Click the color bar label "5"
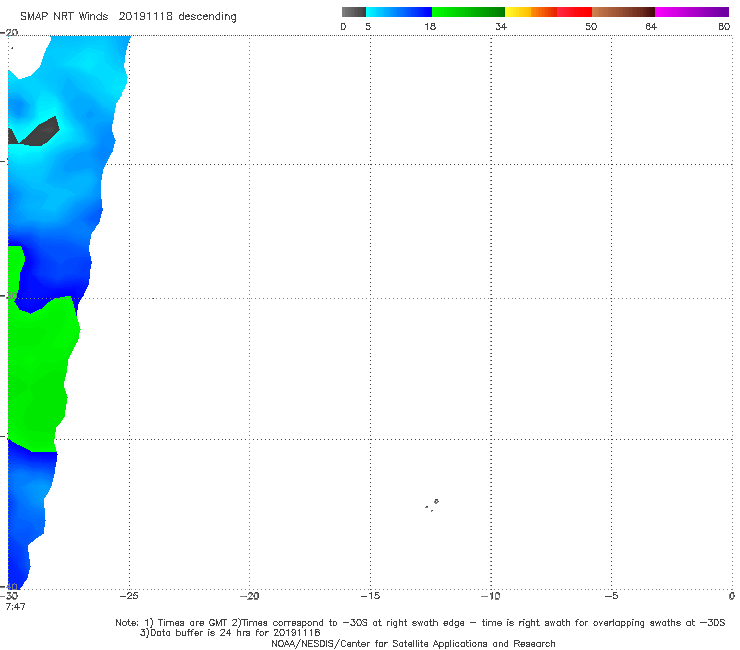740x650 pixels. (368, 27)
